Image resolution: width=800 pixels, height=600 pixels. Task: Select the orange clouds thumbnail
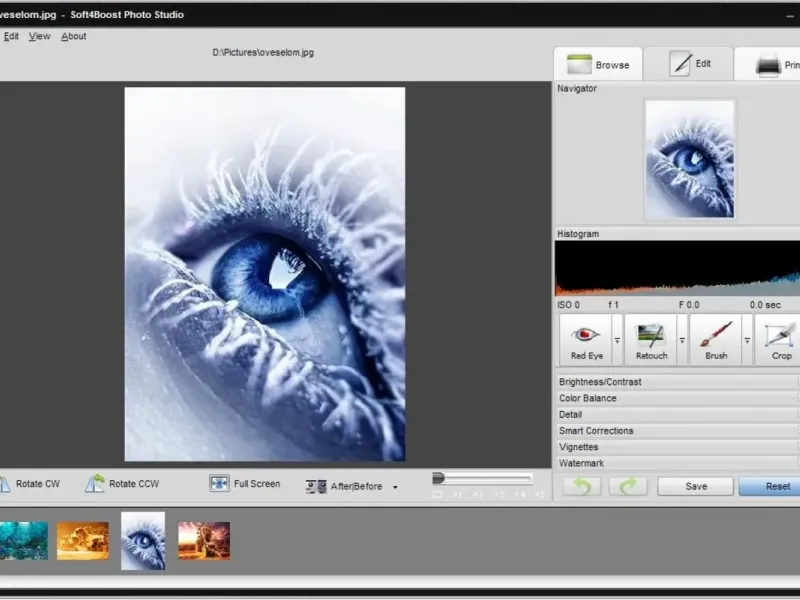[83, 540]
